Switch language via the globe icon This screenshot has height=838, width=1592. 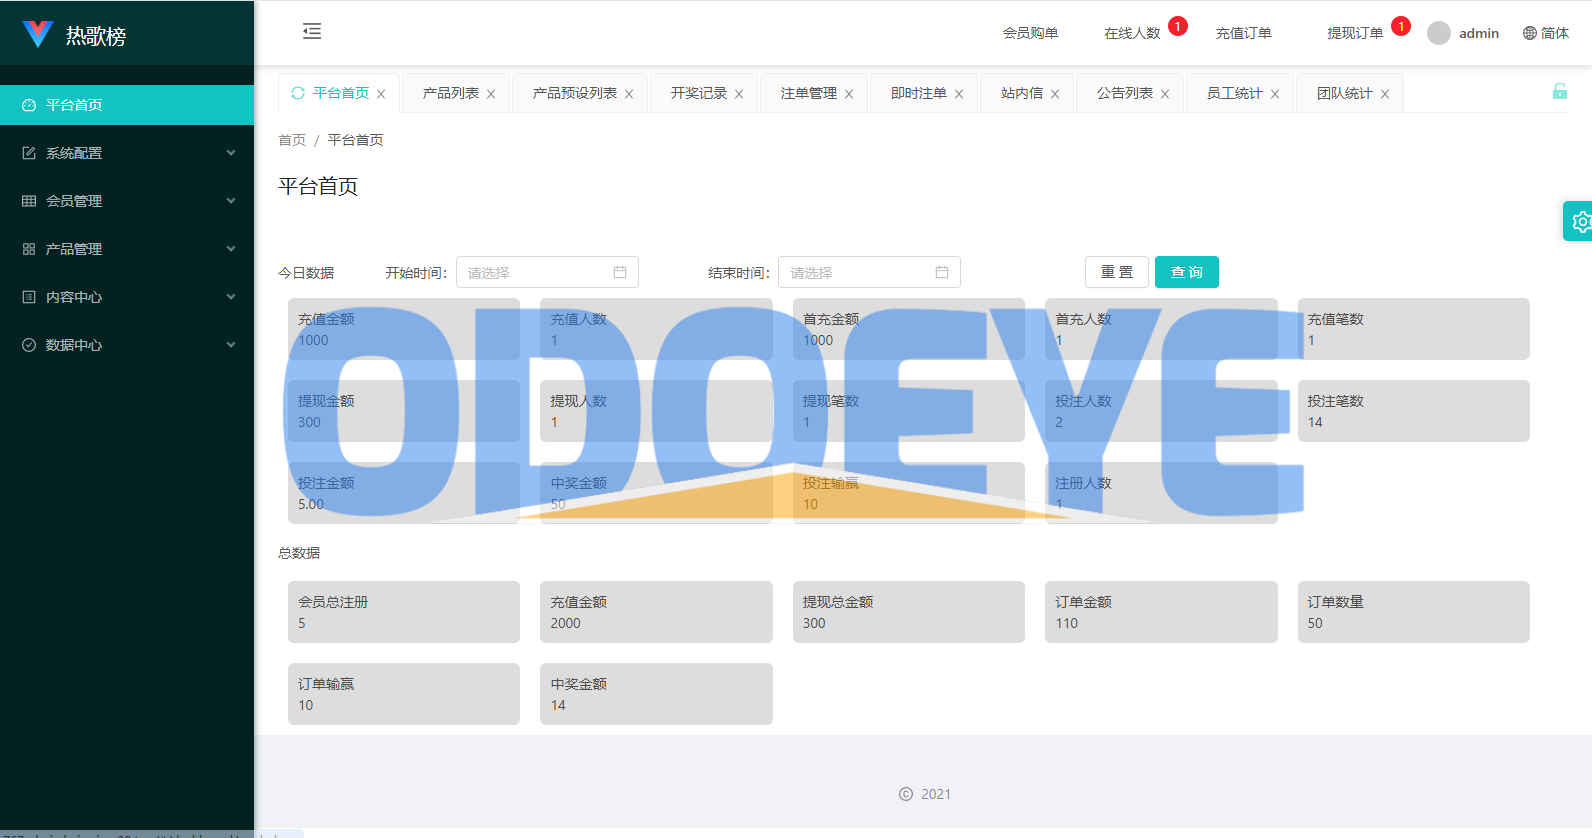1530,33
